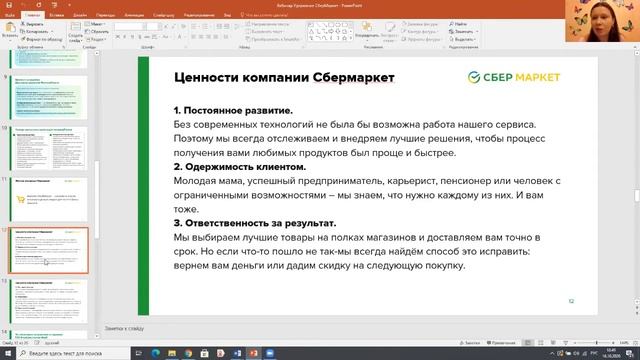Select slide 13 thumbnail
This screenshot has width=640, height=360.
[50, 302]
